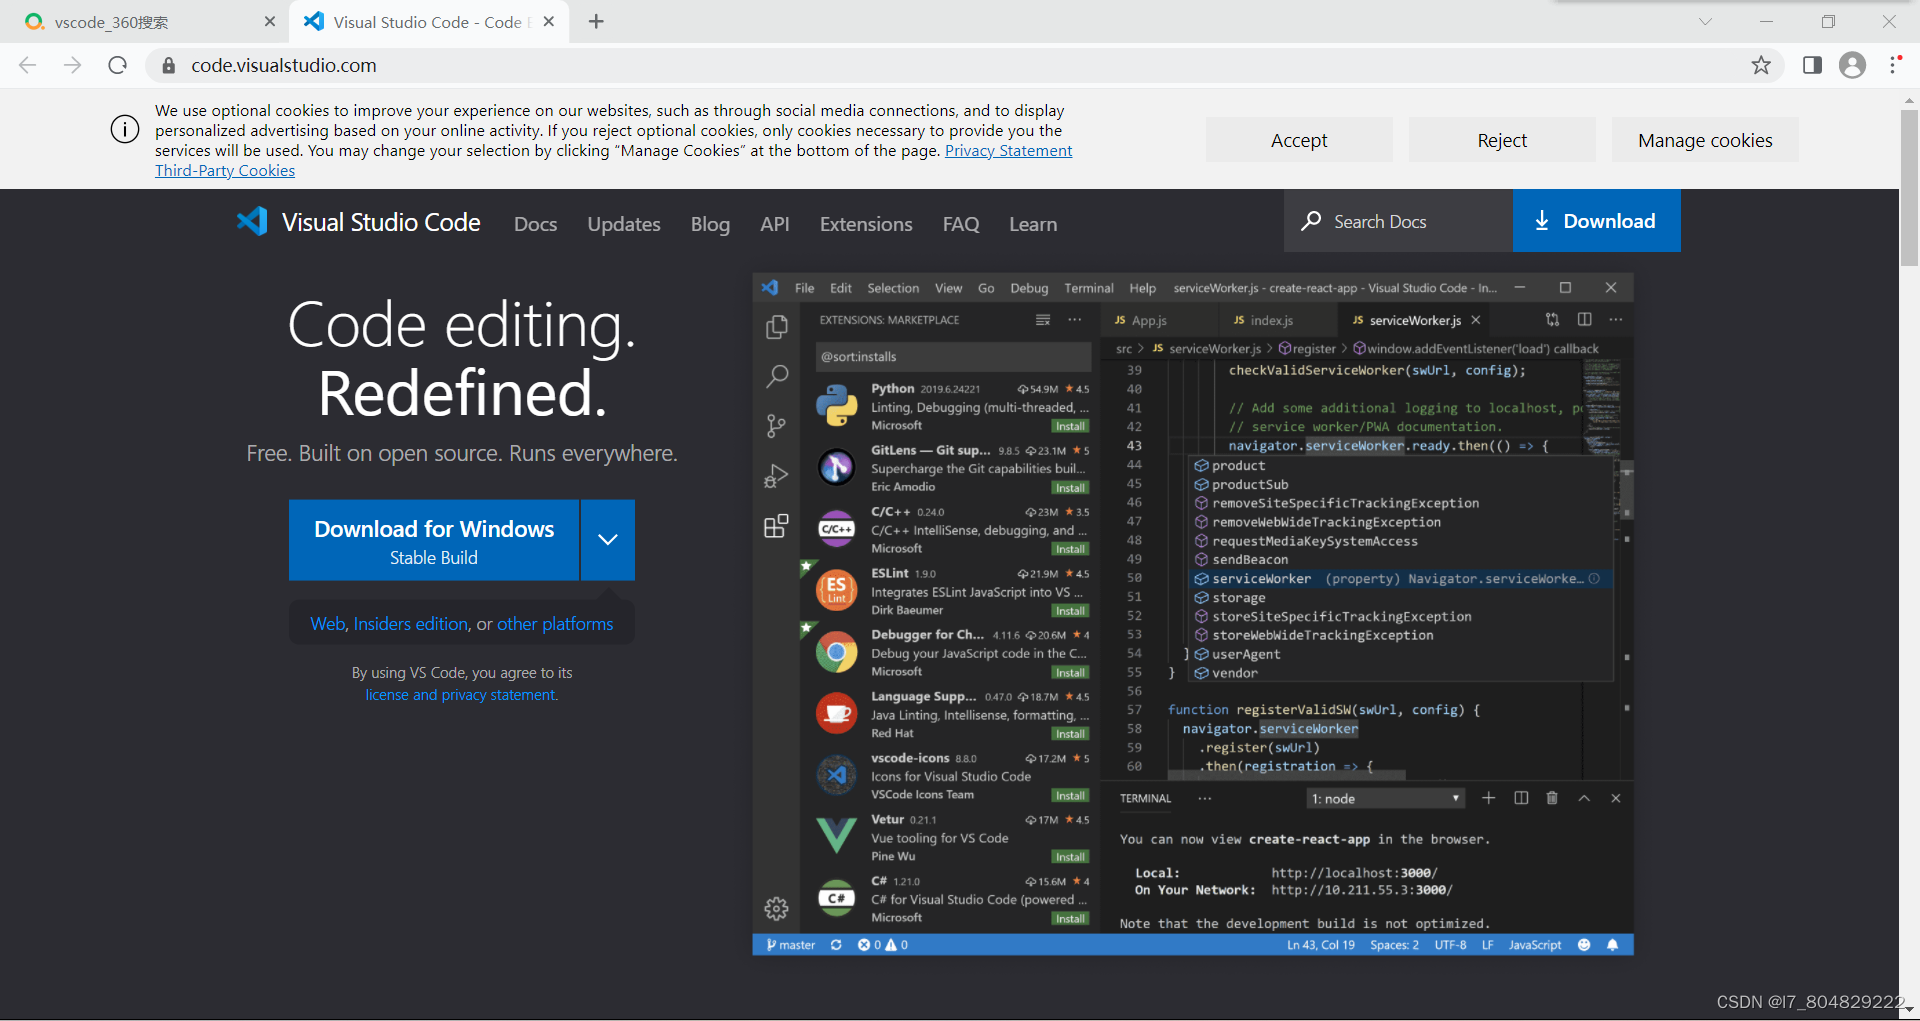Close the vscode_360搜索 tab
Image resolution: width=1920 pixels, height=1021 pixels.
click(x=270, y=21)
